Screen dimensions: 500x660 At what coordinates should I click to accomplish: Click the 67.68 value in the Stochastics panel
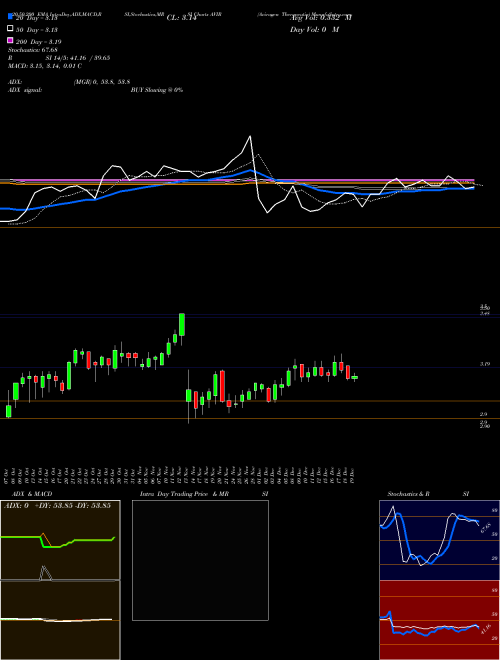(x=486, y=527)
